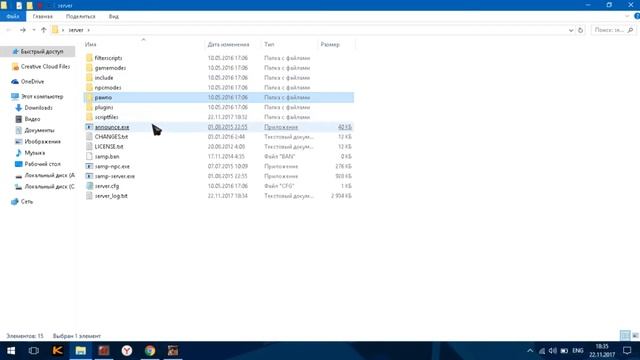
Task: Select the scriptfiles folder icon
Action: click(x=89, y=117)
